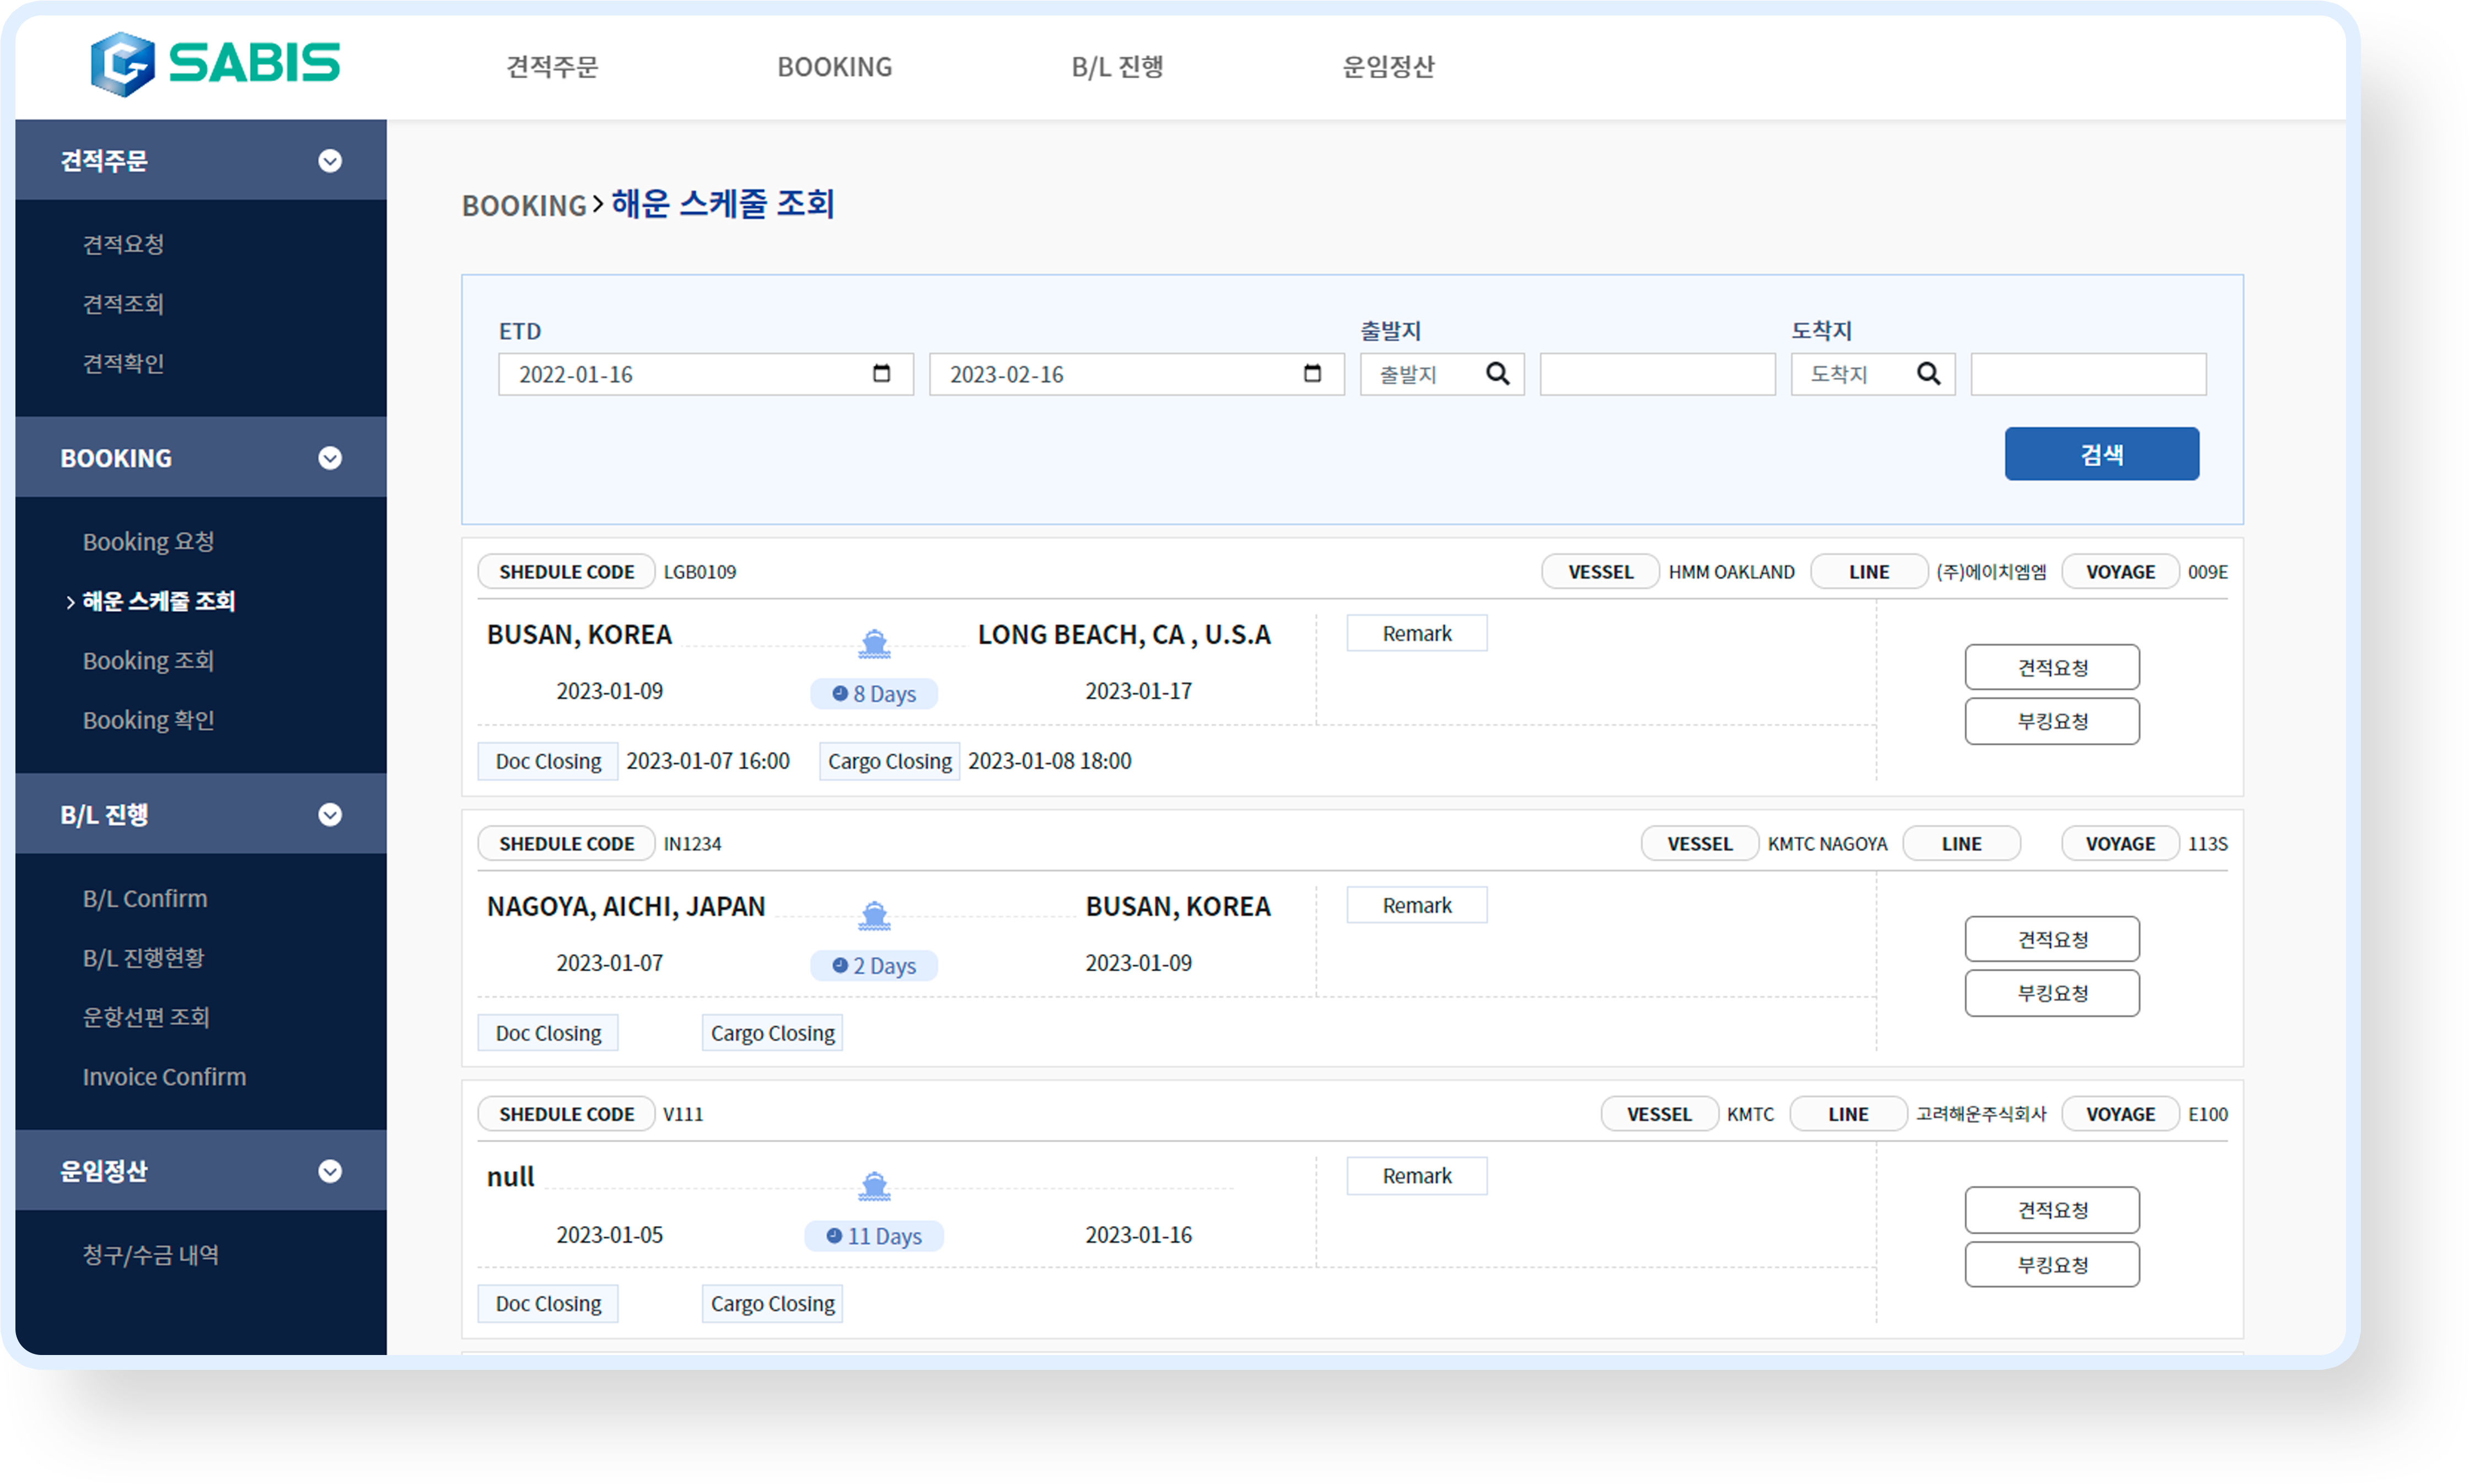
Task: Click Cargo Closing label with 2023-01-08 18:00
Action: pyautogui.click(x=889, y=761)
